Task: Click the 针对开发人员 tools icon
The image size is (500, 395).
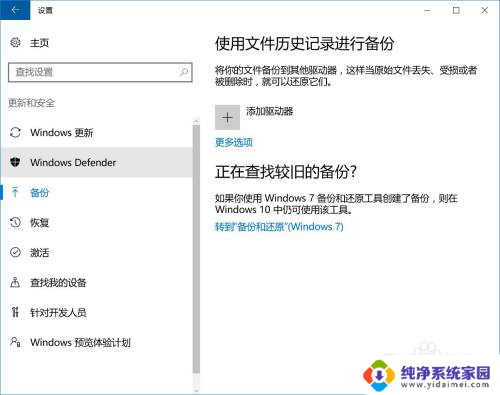Action: tap(15, 312)
